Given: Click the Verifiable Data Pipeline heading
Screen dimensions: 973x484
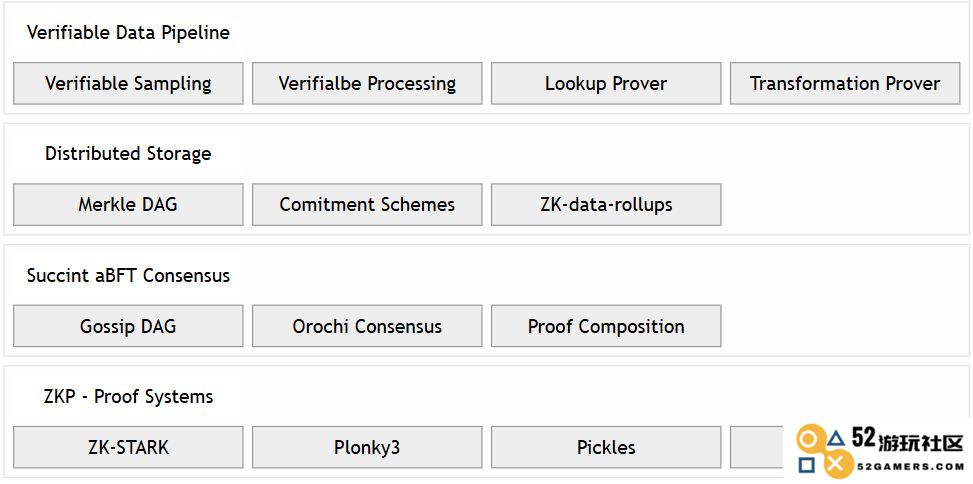Looking at the screenshot, I should pyautogui.click(x=128, y=32).
